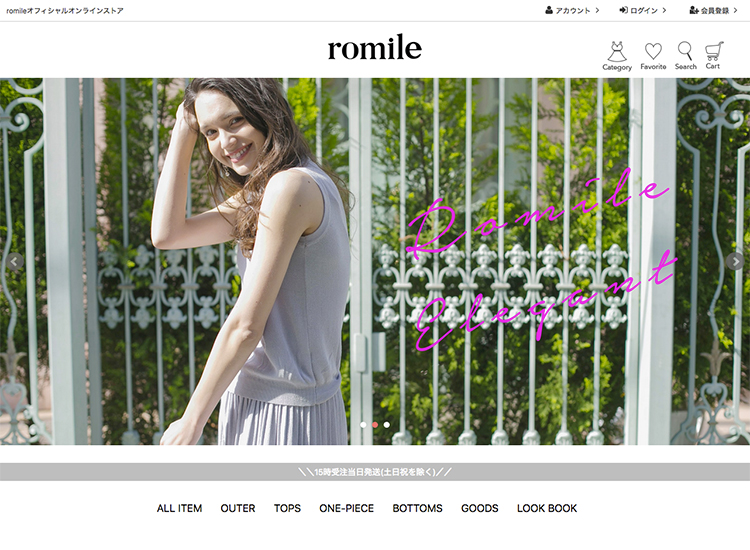The height and width of the screenshot is (550, 750).
Task: Open Favorite heart icon
Action: [653, 51]
